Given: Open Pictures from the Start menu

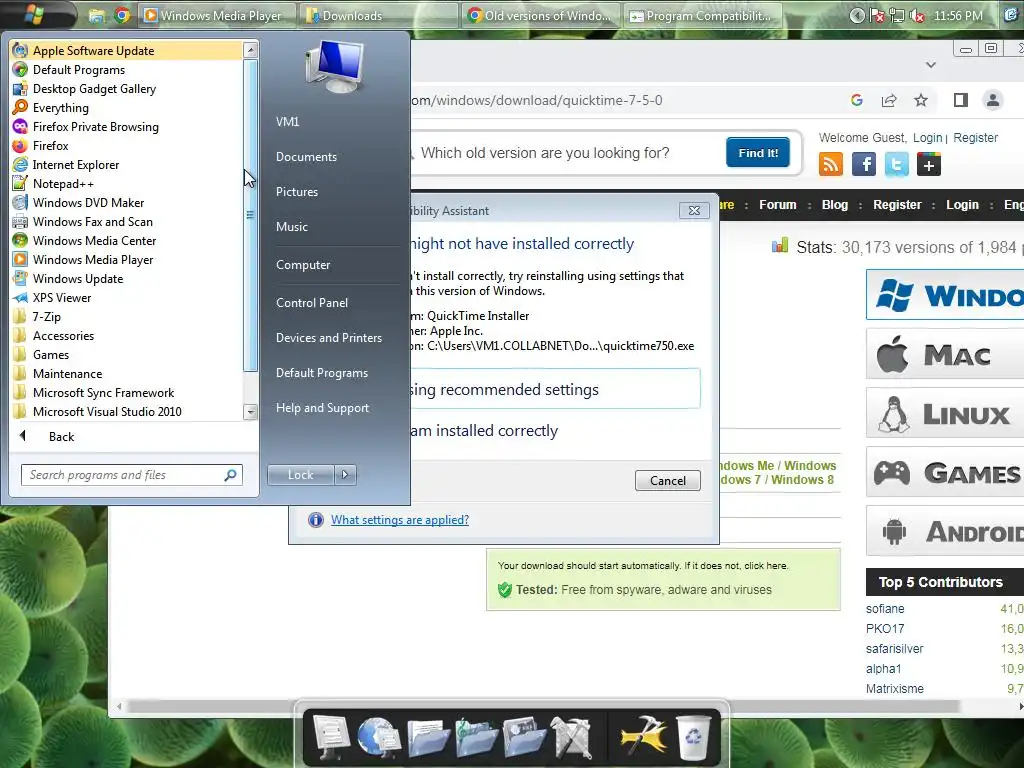Looking at the screenshot, I should [296, 191].
